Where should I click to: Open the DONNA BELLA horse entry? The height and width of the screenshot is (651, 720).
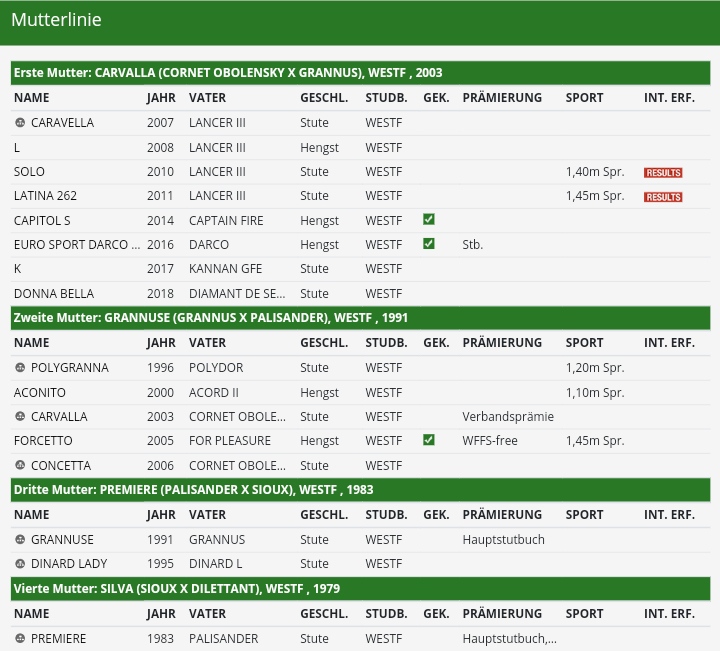point(54,294)
